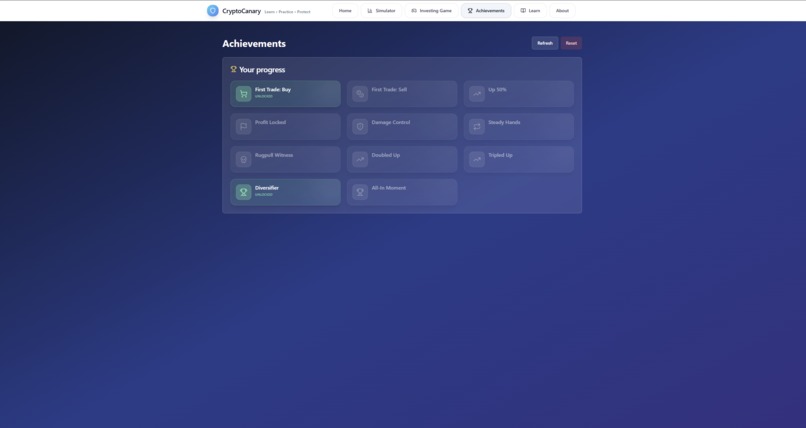Click the Achievements page heading

(254, 44)
